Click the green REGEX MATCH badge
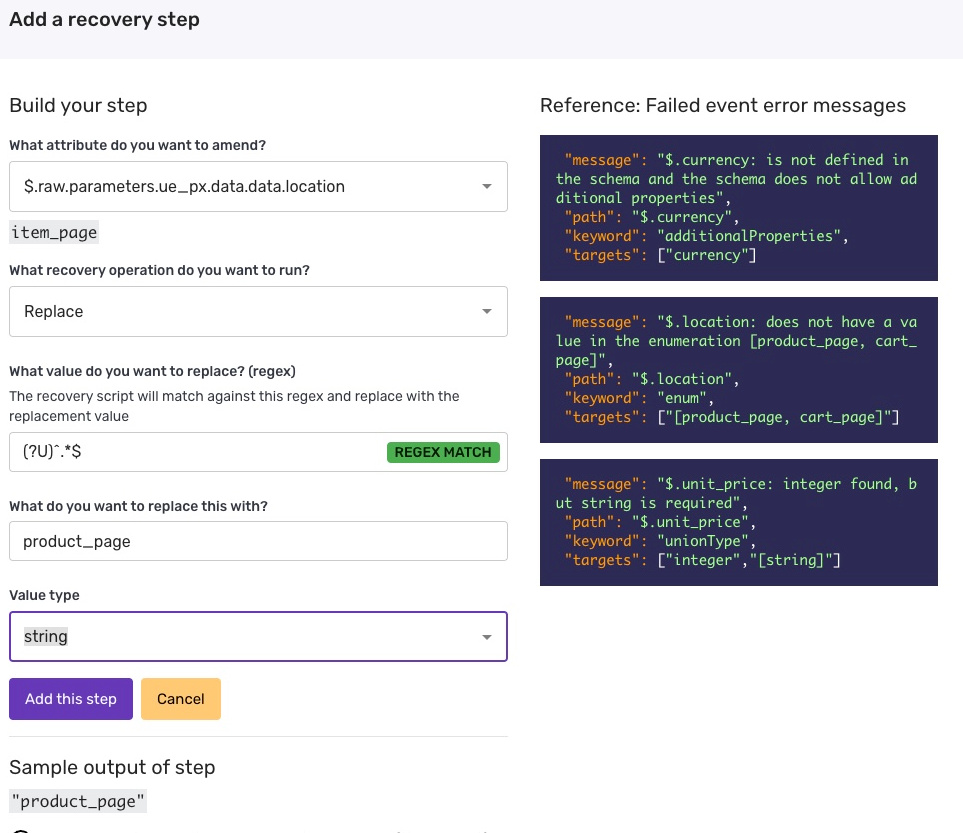This screenshot has width=963, height=833. tap(443, 452)
